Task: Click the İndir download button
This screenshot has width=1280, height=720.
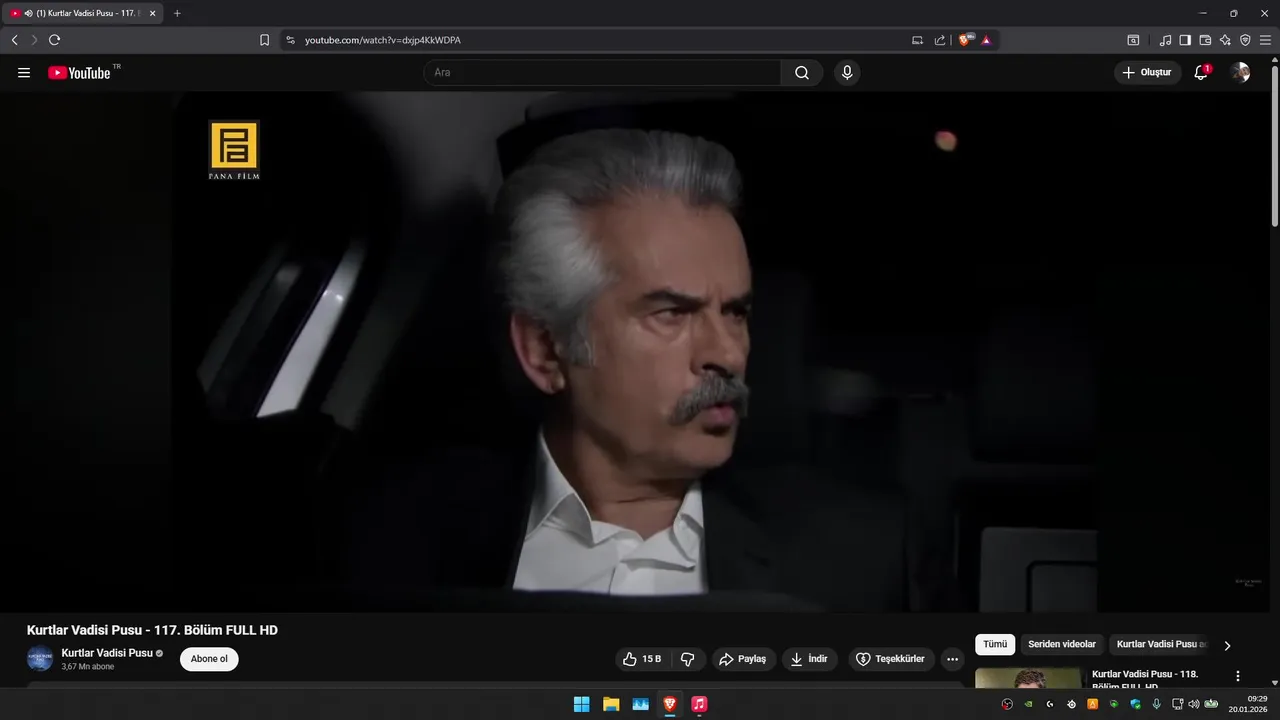Action: coord(809,659)
